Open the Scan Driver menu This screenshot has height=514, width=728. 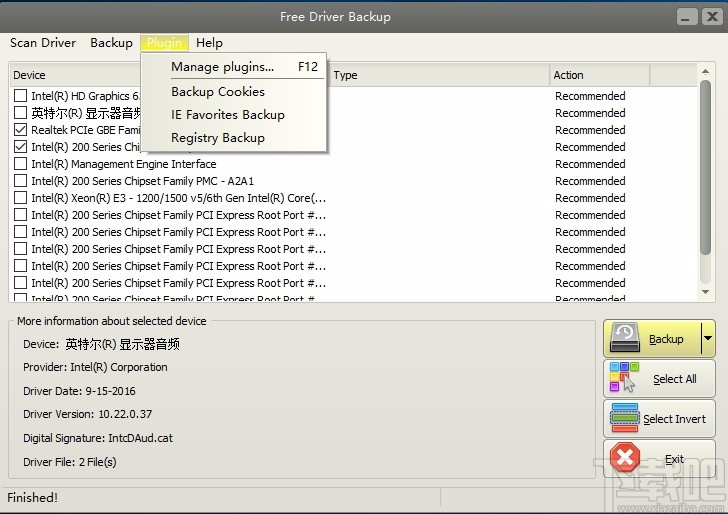[x=43, y=43]
